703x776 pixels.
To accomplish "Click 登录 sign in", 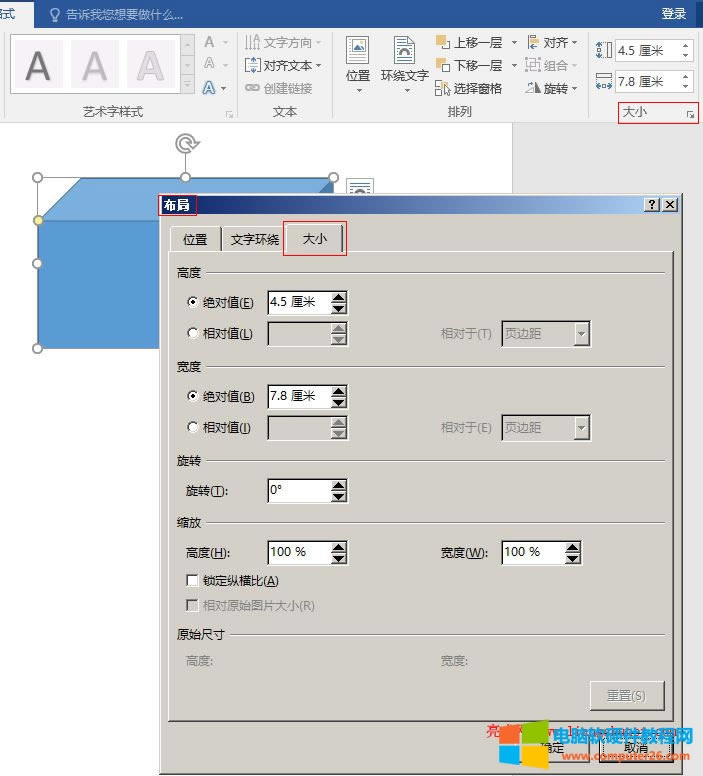I will click(674, 13).
